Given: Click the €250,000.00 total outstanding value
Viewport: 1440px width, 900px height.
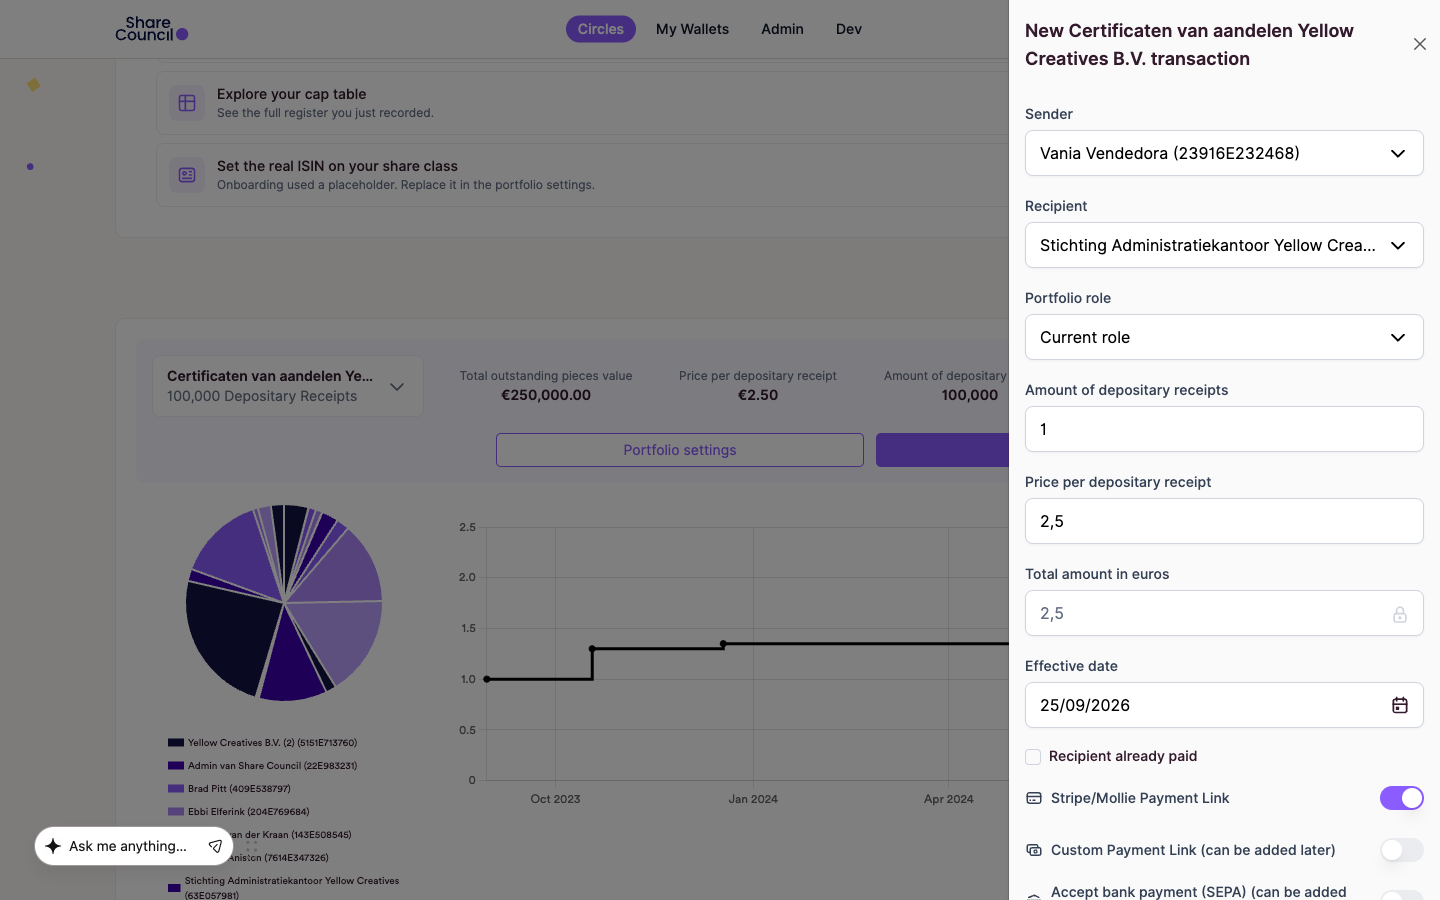Looking at the screenshot, I should pyautogui.click(x=546, y=395).
